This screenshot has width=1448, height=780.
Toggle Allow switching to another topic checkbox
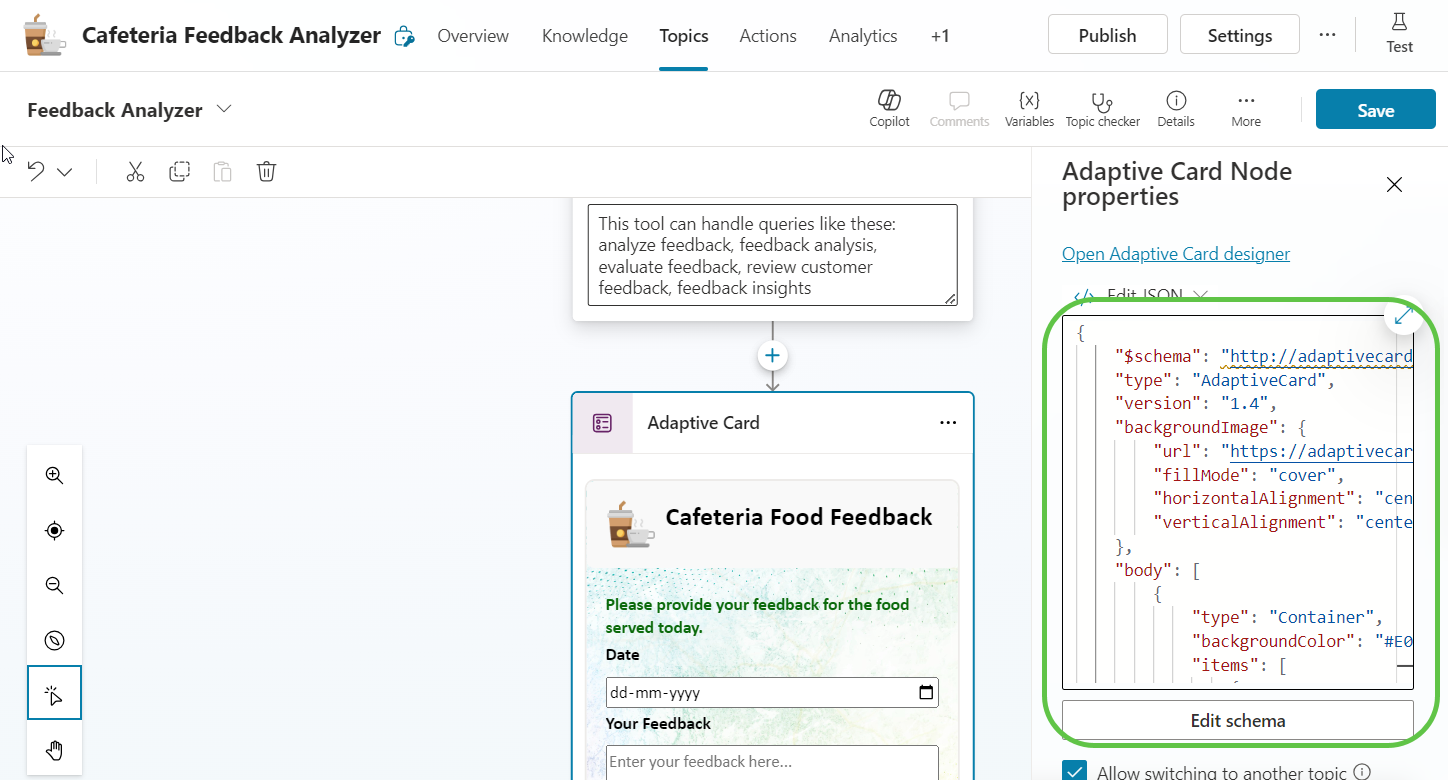(x=1075, y=771)
